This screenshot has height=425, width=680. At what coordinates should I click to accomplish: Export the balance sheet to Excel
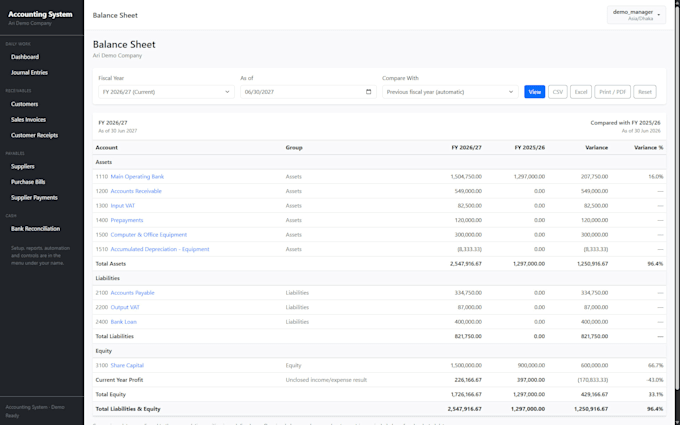pyautogui.click(x=581, y=92)
